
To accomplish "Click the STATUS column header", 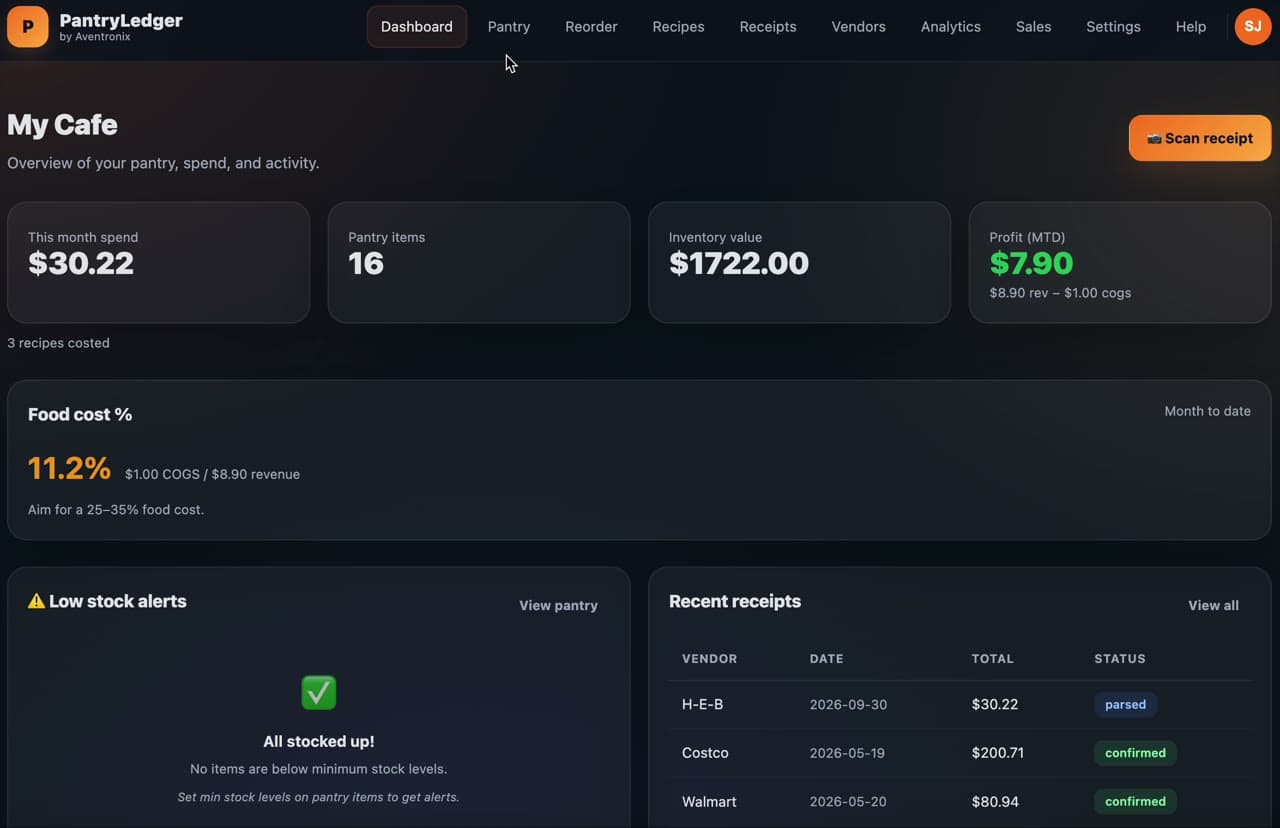I will point(1120,659).
